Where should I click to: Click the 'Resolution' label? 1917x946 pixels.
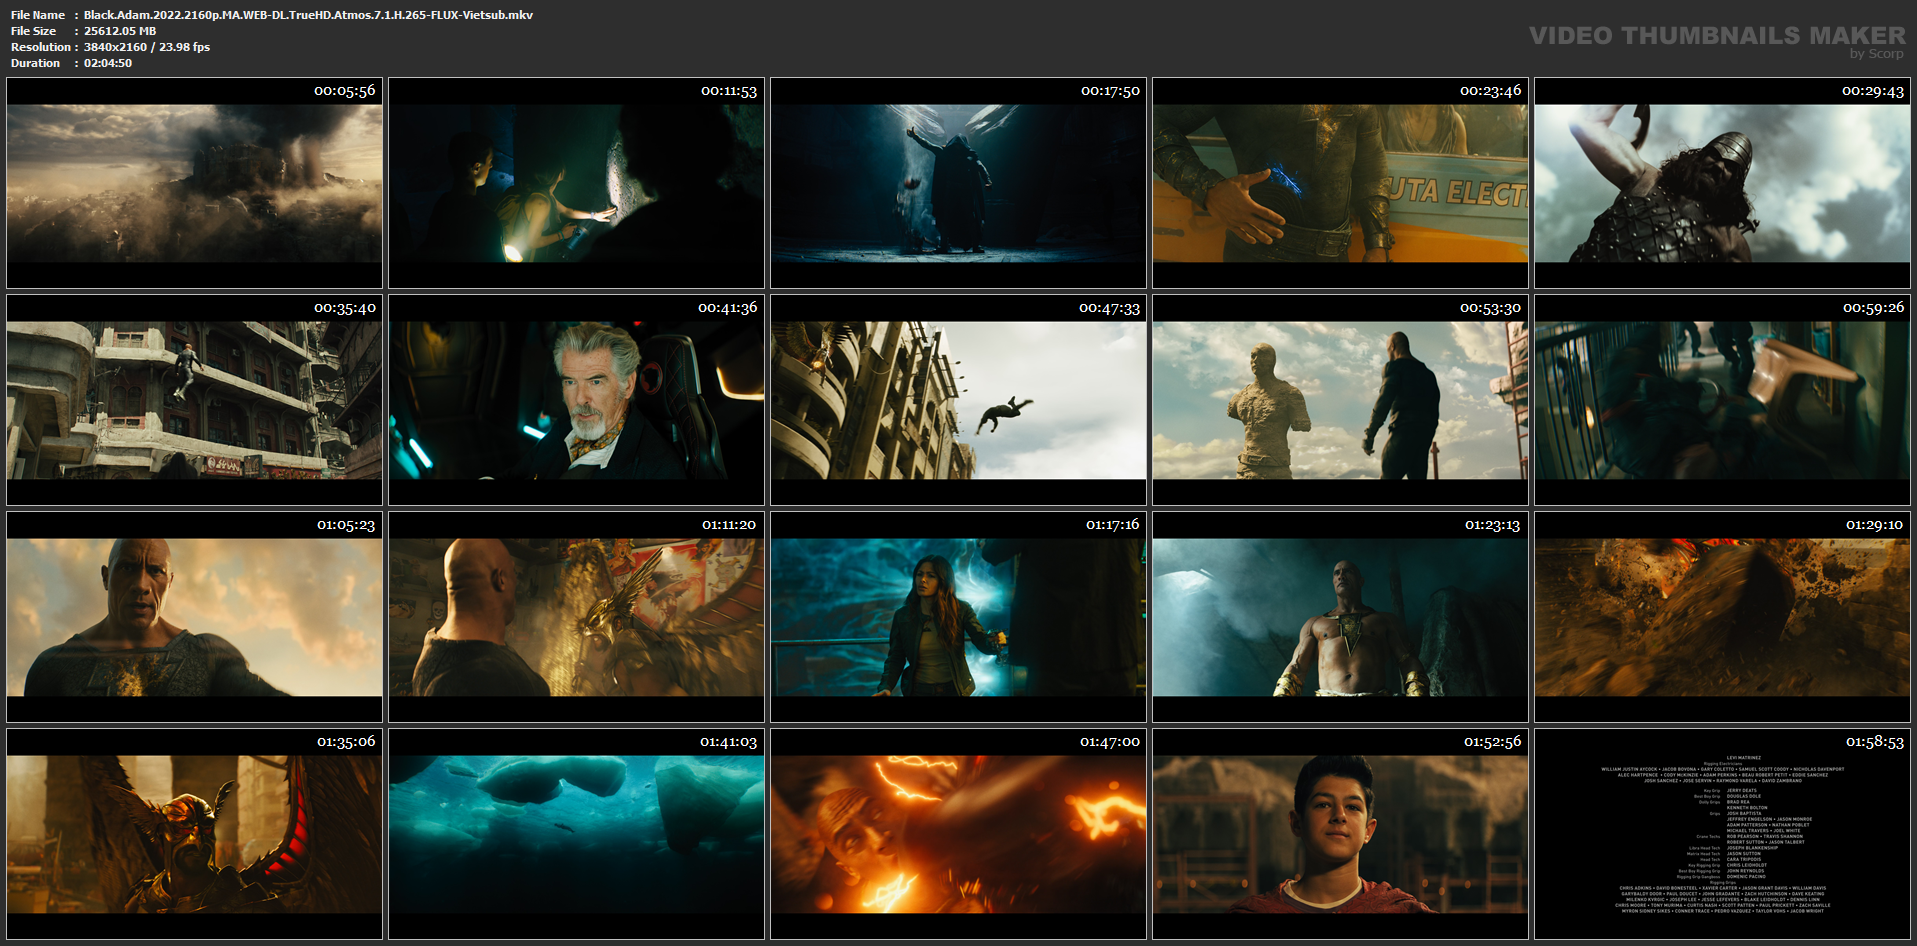pos(41,47)
